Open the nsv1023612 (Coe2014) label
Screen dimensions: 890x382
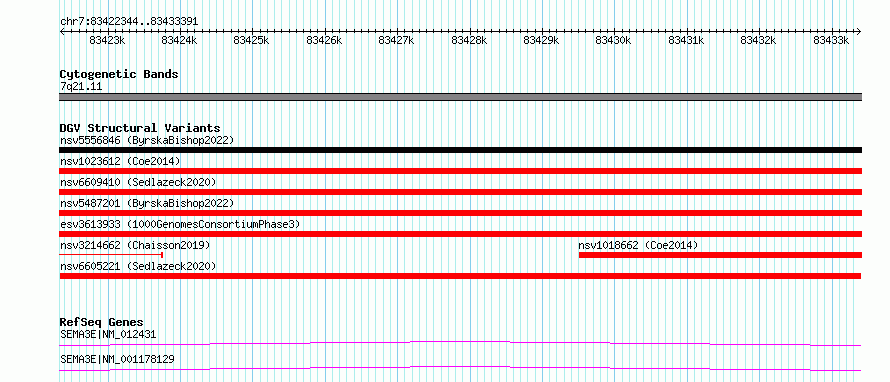(x=120, y=161)
